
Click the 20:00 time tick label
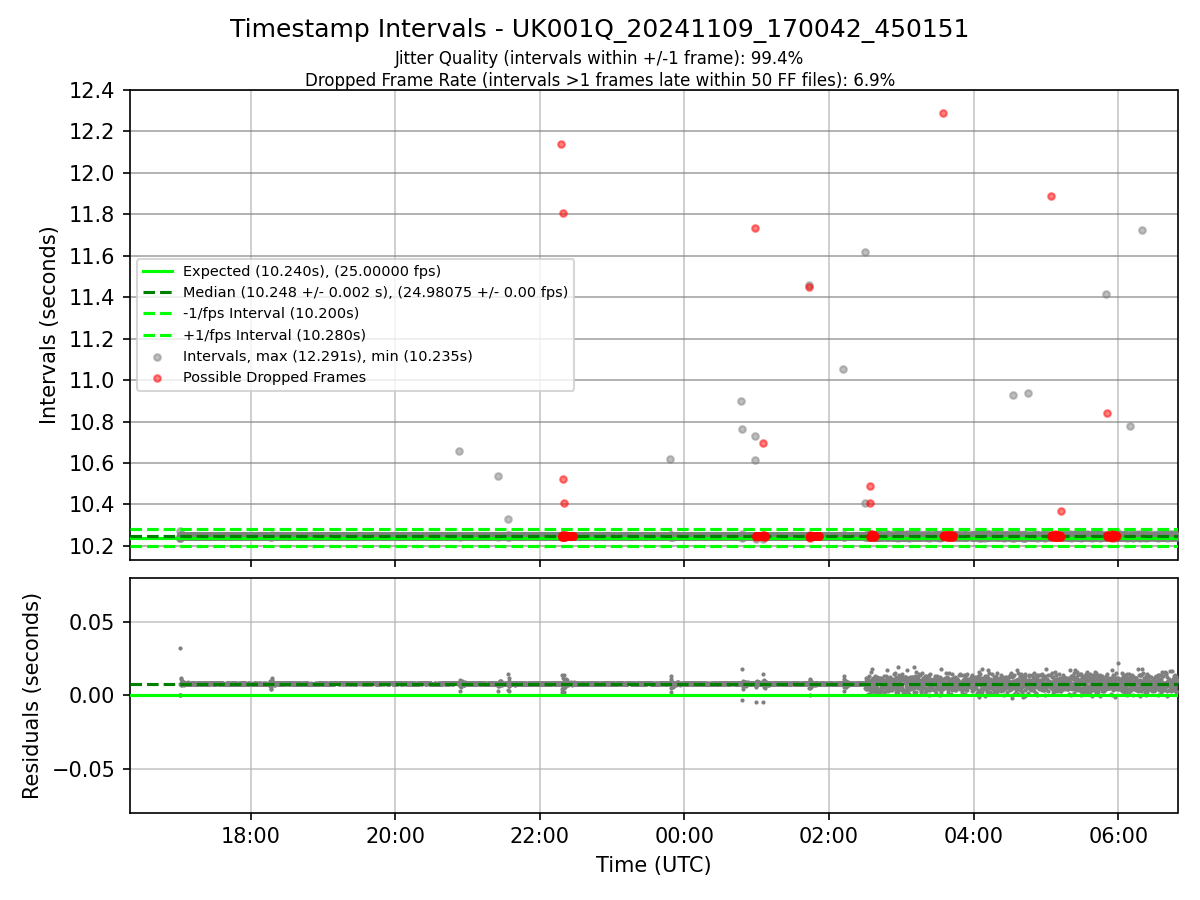click(x=395, y=834)
